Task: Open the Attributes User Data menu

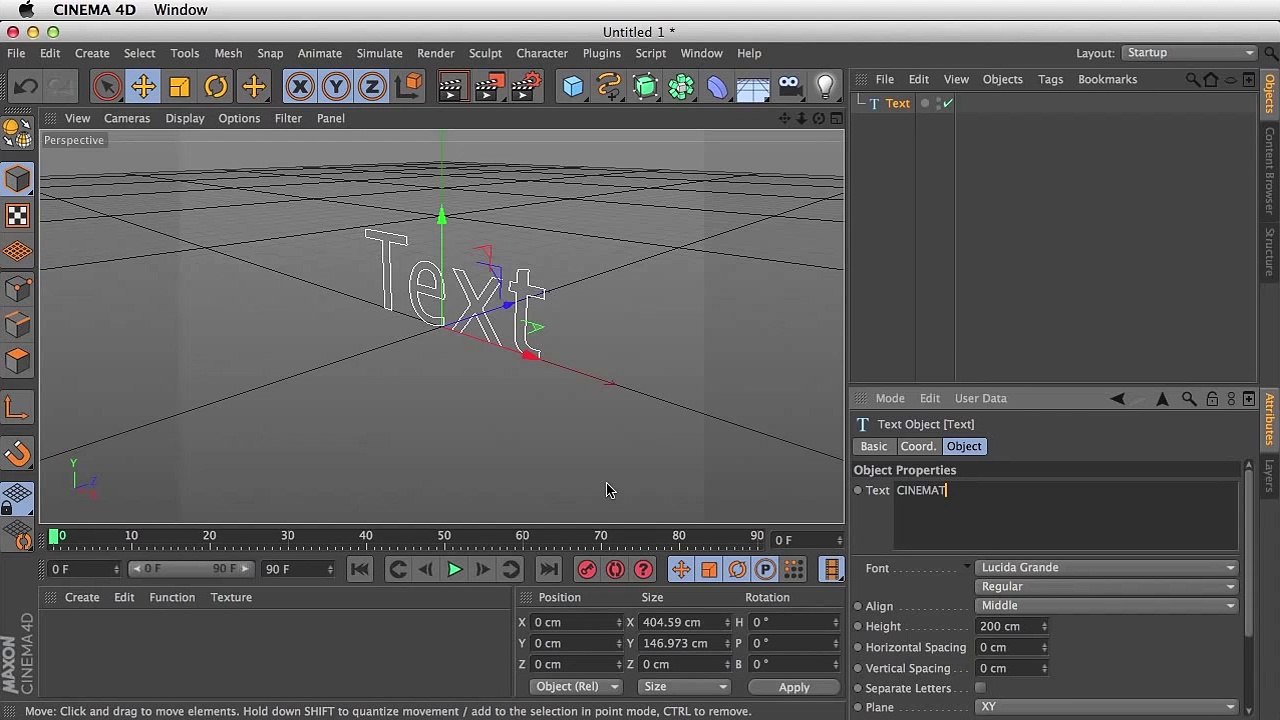Action: pos(980,398)
